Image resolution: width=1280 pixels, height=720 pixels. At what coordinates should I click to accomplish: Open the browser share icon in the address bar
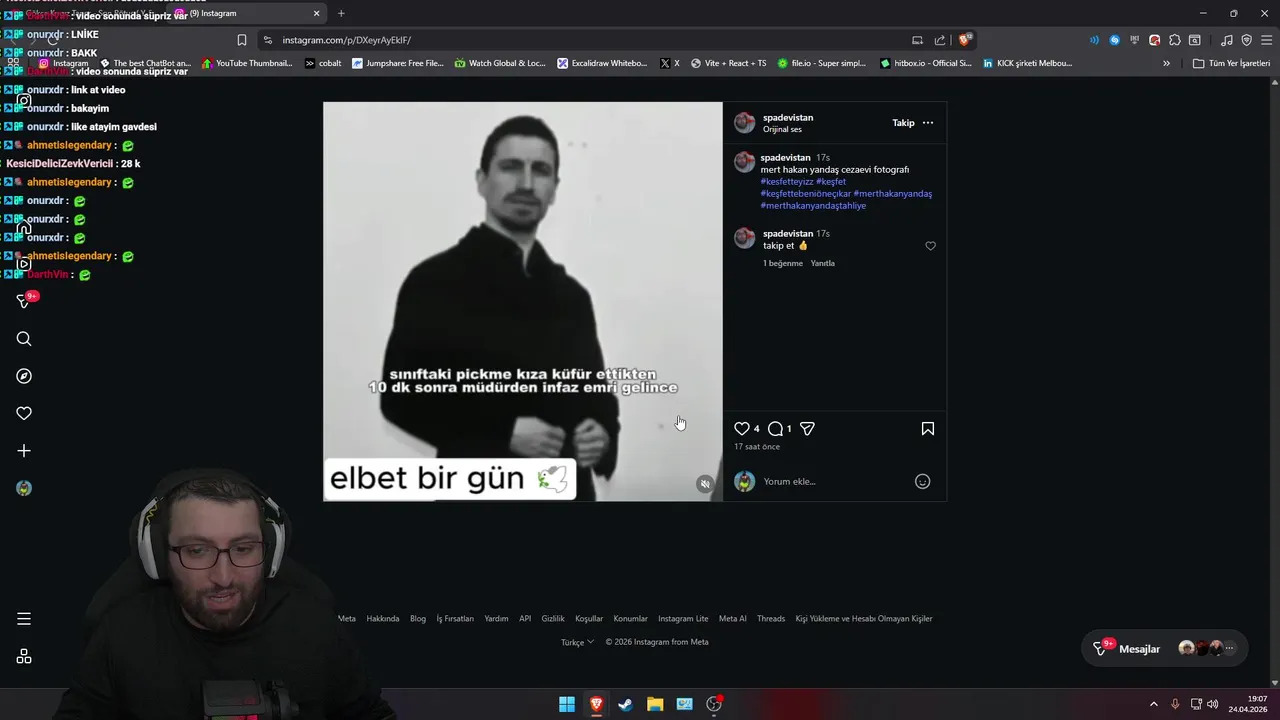[x=940, y=40]
